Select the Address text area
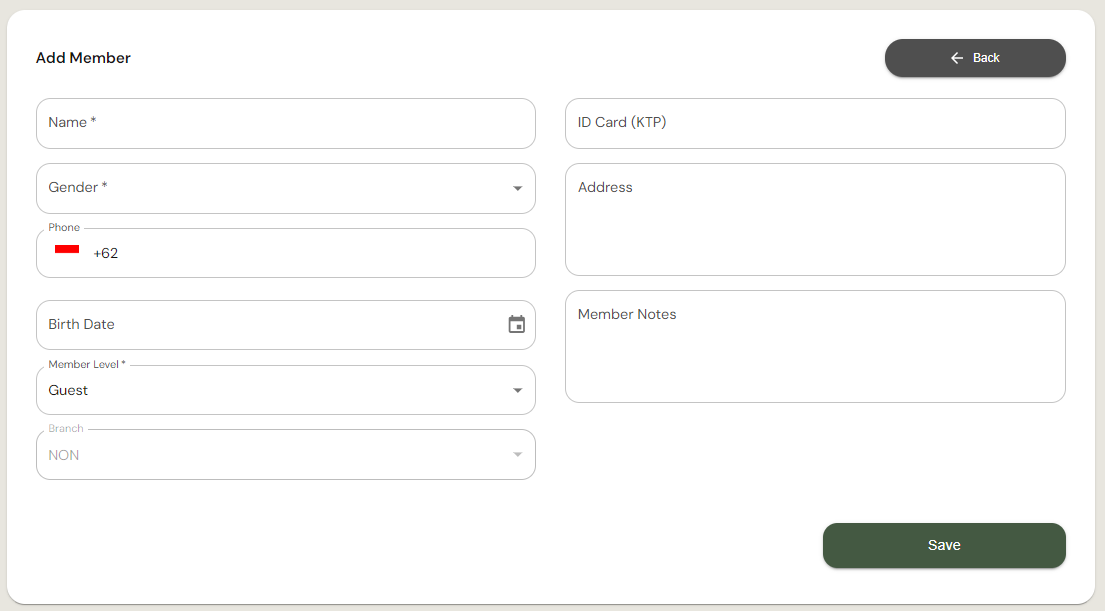This screenshot has height=611, width=1105. point(815,220)
